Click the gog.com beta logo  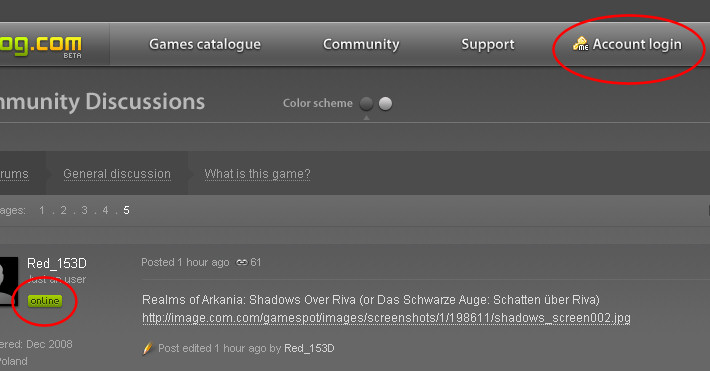(x=41, y=46)
